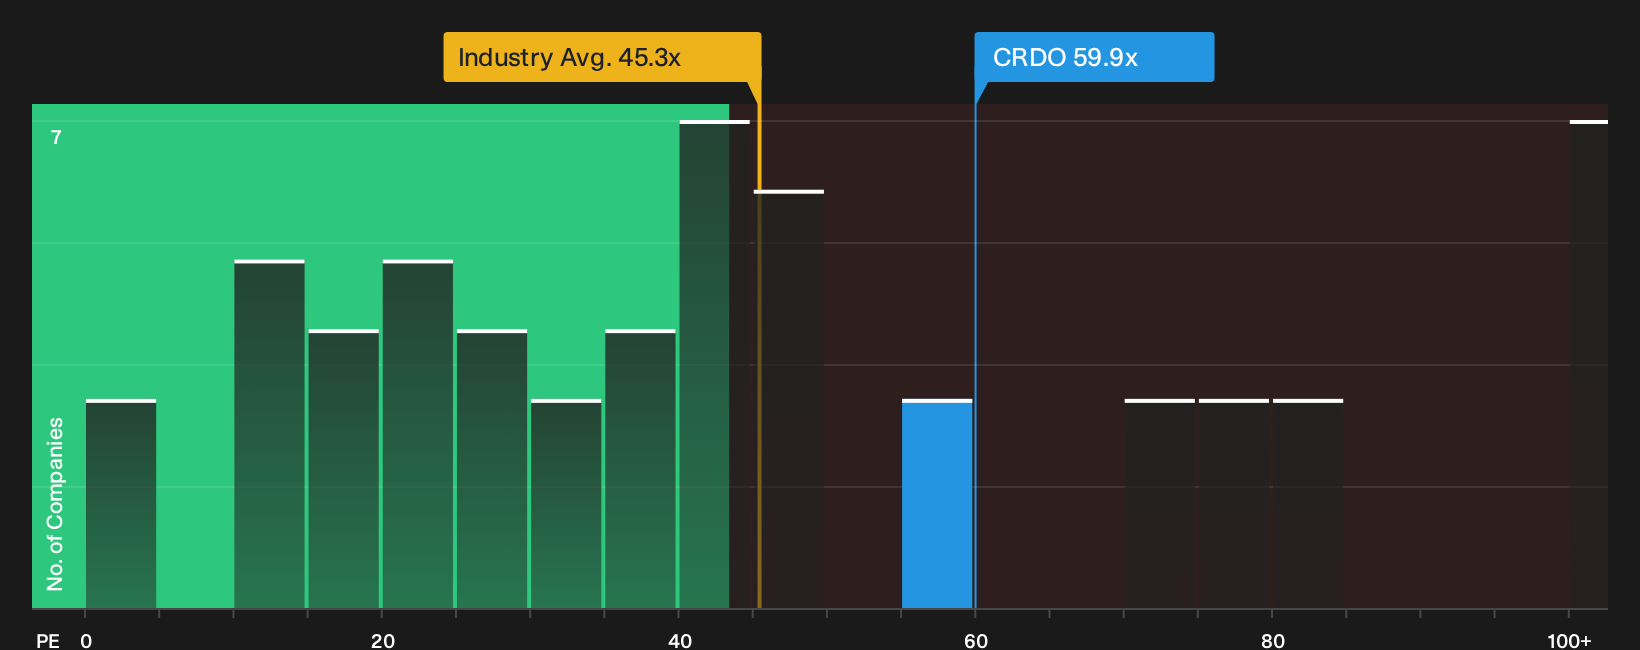Click the Industry Avg. 45.3x label

point(602,57)
